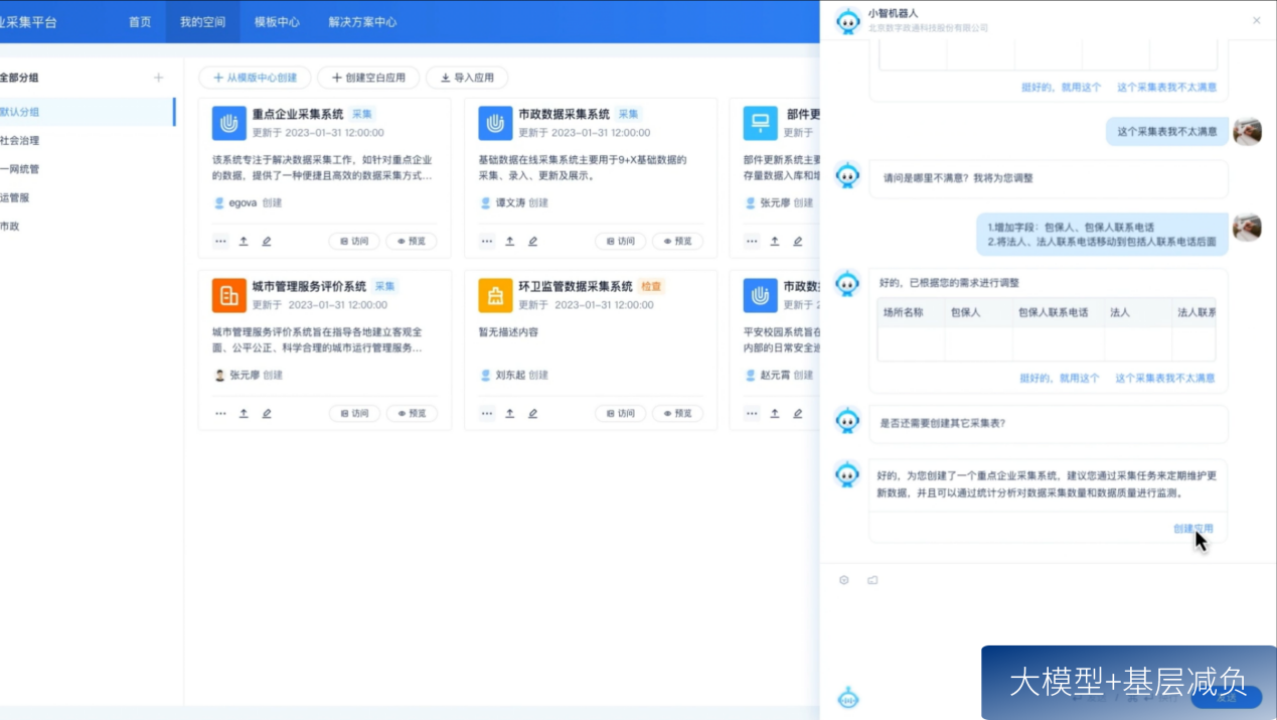Click the 创建应用 link in chat
This screenshot has width=1277, height=720.
(x=1192, y=528)
